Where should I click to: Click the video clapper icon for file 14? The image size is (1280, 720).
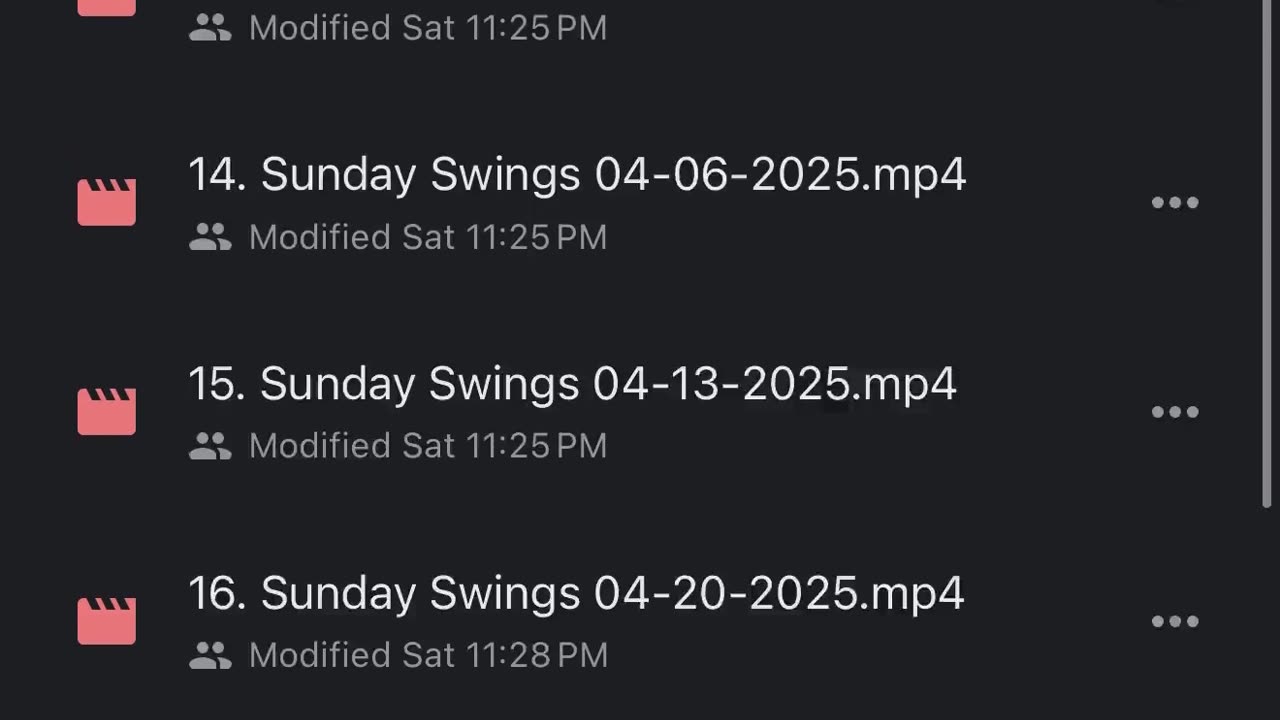(107, 202)
